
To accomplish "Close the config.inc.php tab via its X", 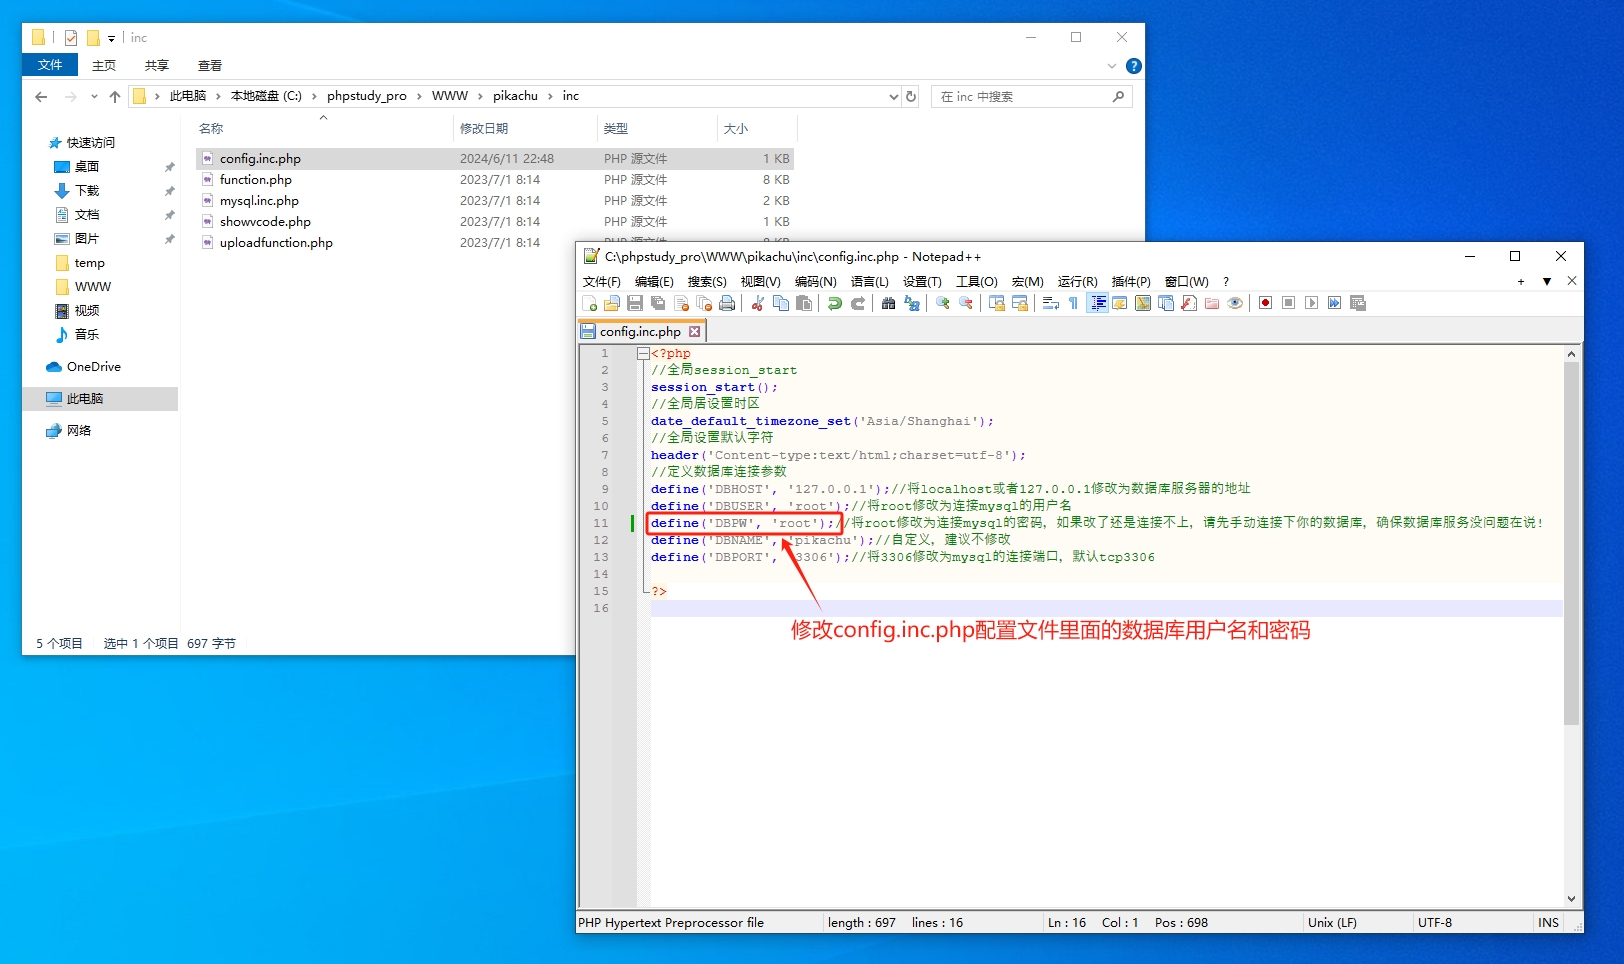I will [x=694, y=331].
